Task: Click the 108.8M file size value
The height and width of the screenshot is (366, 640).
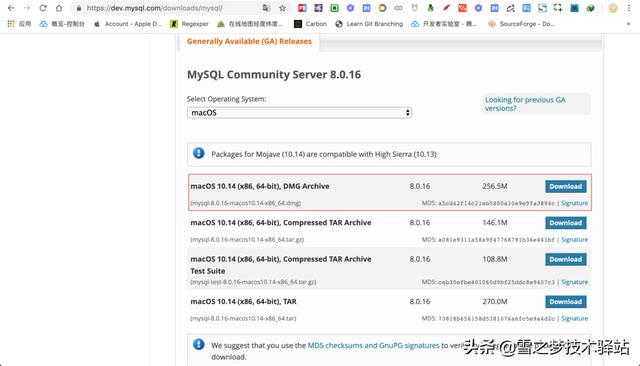Action: point(495,259)
